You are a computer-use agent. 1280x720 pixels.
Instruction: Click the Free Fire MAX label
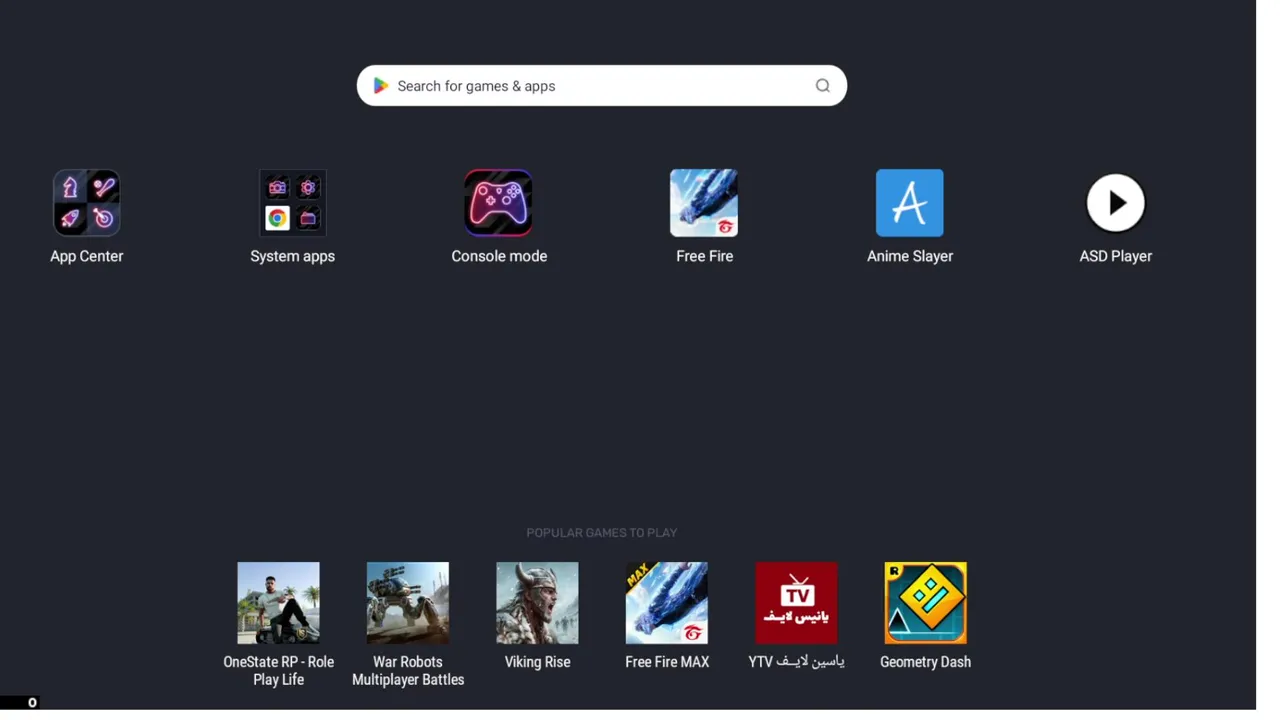(x=667, y=662)
